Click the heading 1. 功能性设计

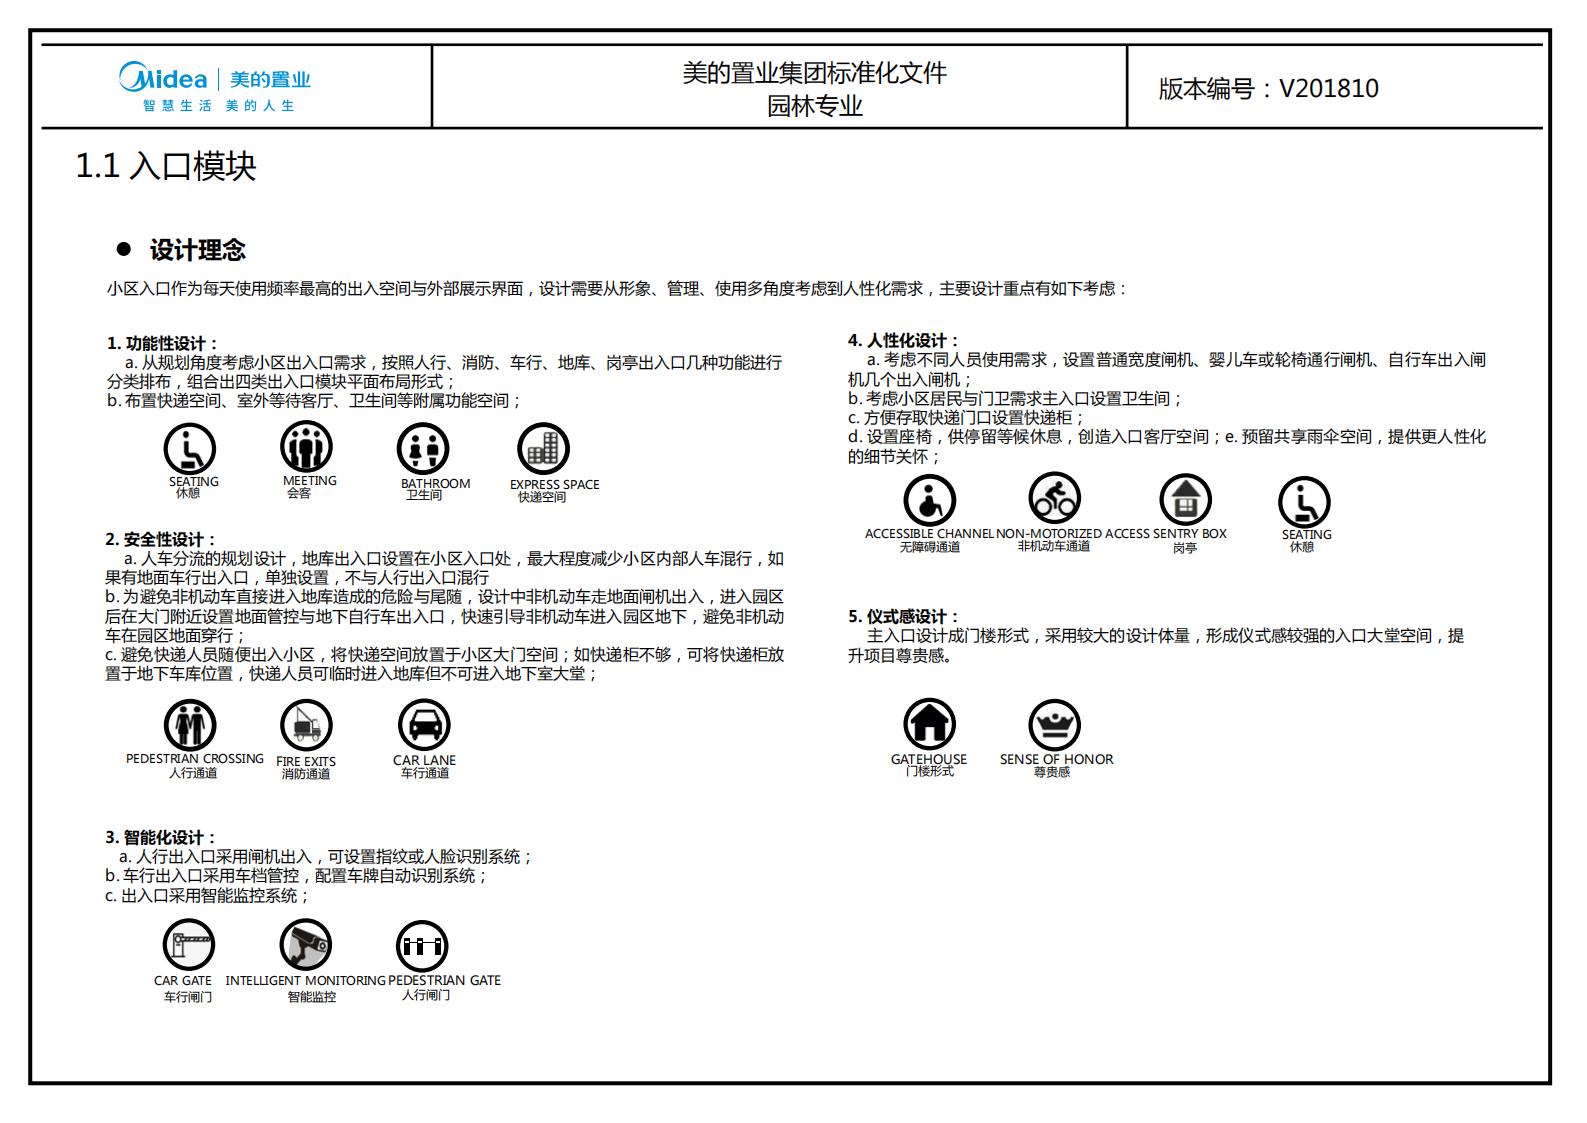(162, 343)
